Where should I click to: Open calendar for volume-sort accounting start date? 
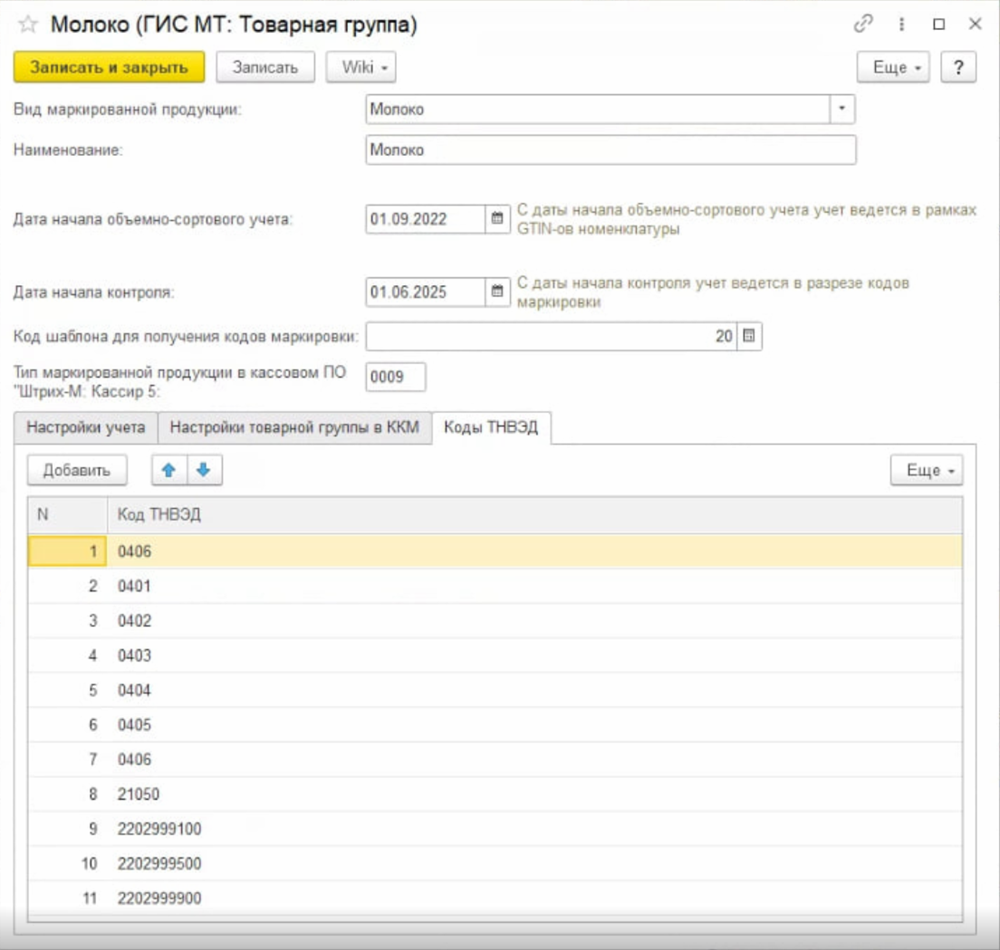(x=497, y=219)
